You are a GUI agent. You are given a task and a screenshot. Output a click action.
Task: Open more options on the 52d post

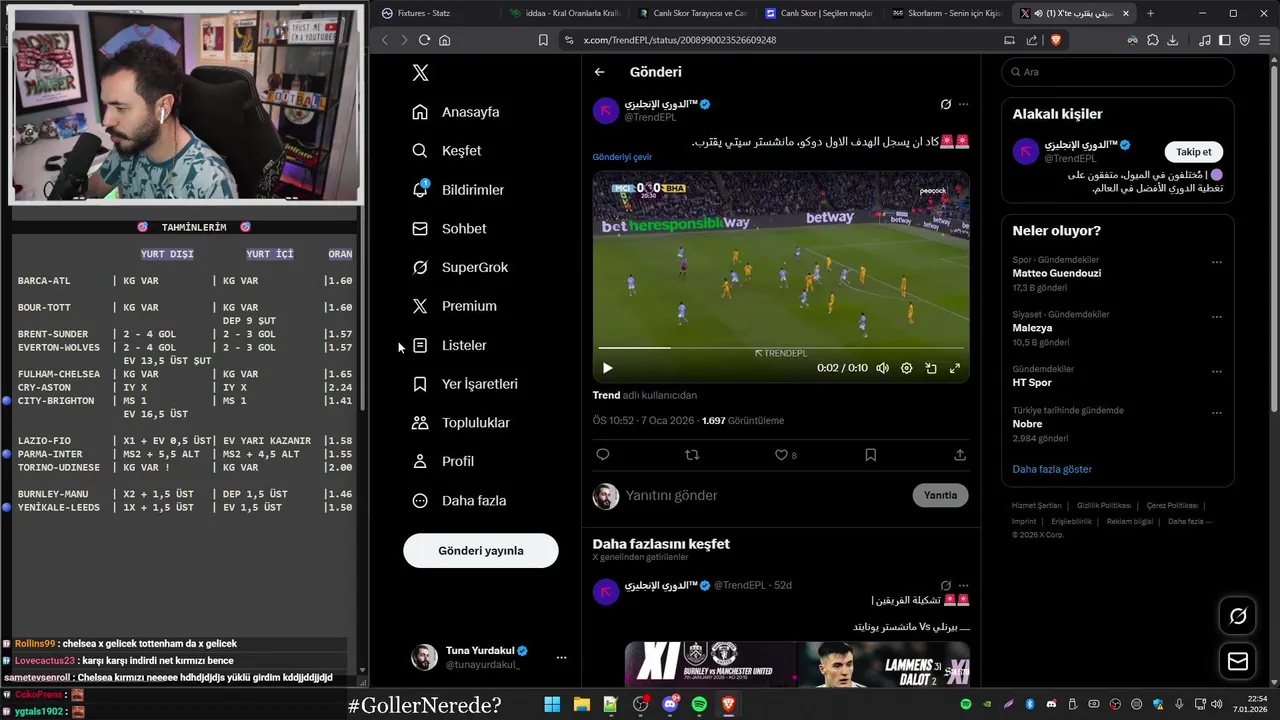[963, 585]
